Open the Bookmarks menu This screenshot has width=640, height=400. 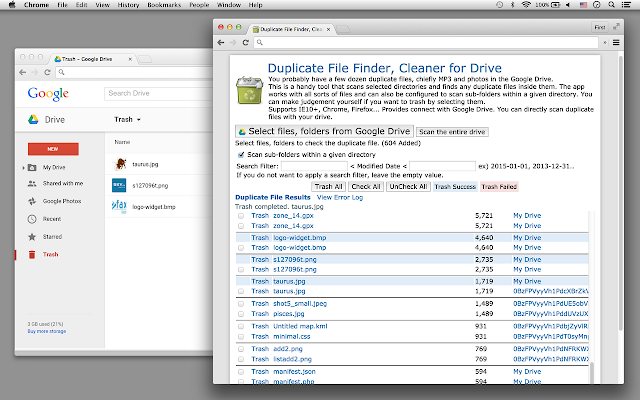pos(164,5)
